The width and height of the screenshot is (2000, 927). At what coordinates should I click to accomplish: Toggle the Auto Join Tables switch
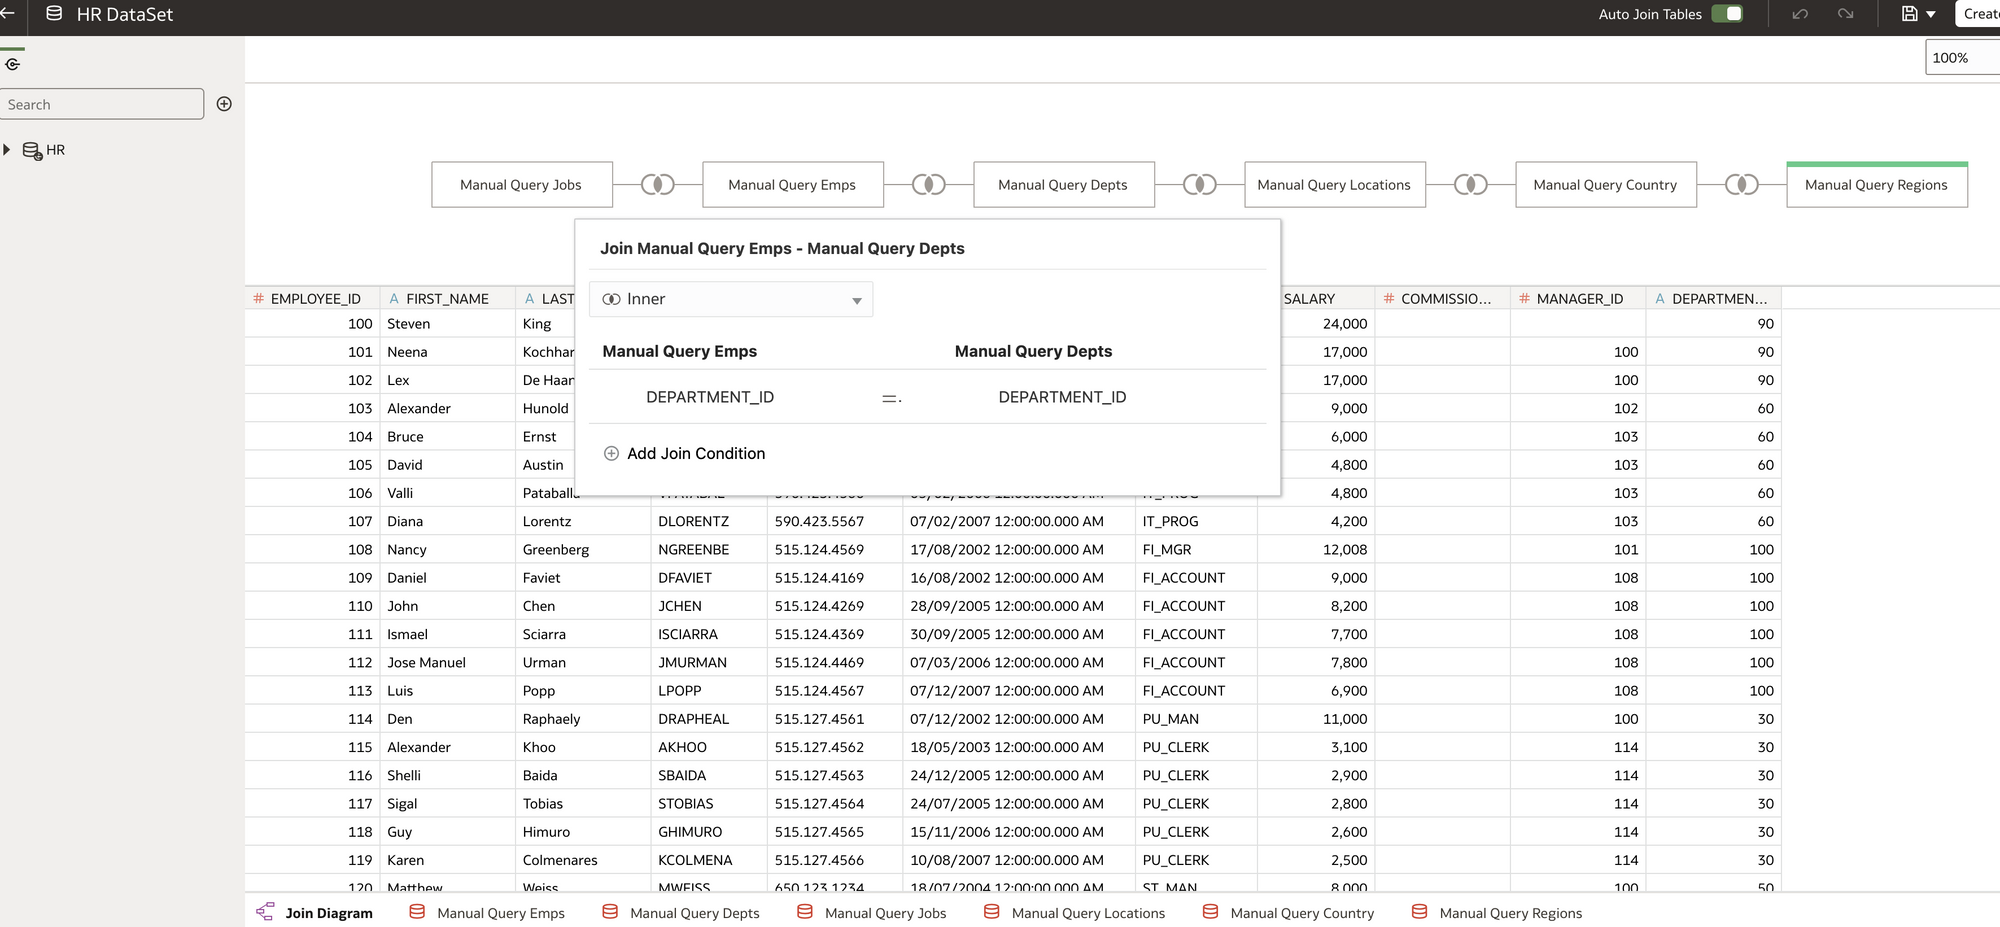click(x=1727, y=14)
